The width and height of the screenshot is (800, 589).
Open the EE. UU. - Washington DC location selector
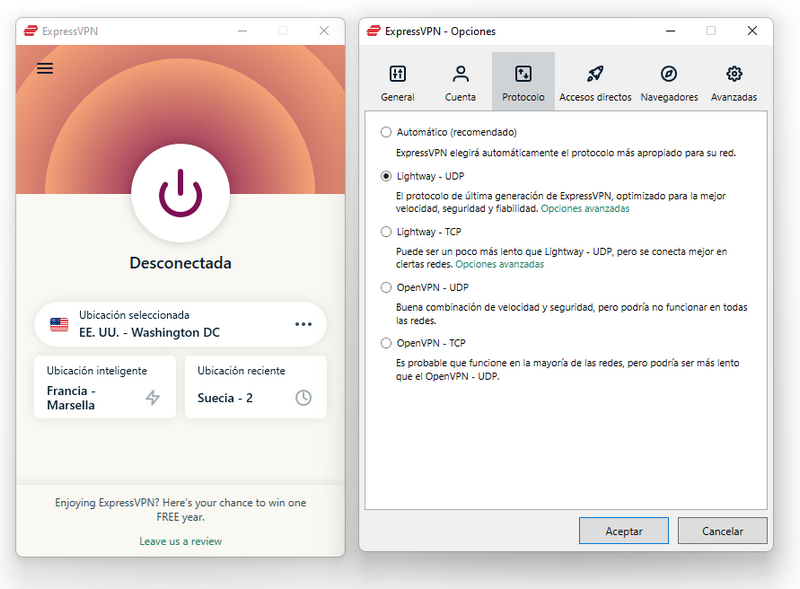click(180, 324)
